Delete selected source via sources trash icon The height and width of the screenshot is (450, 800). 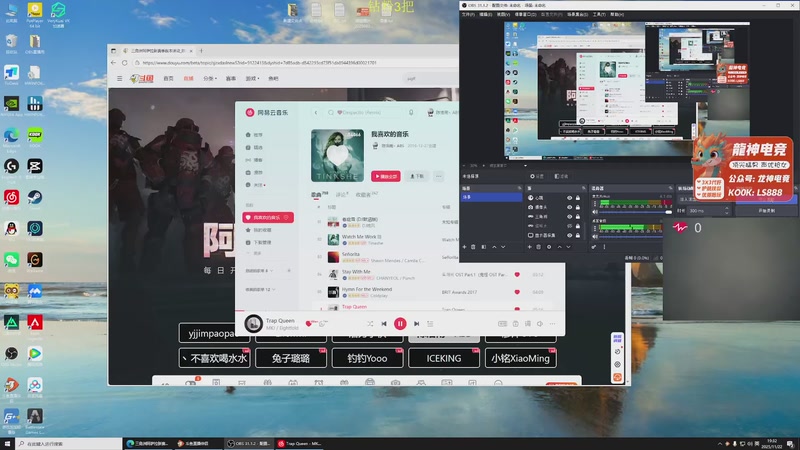pyautogui.click(x=539, y=247)
